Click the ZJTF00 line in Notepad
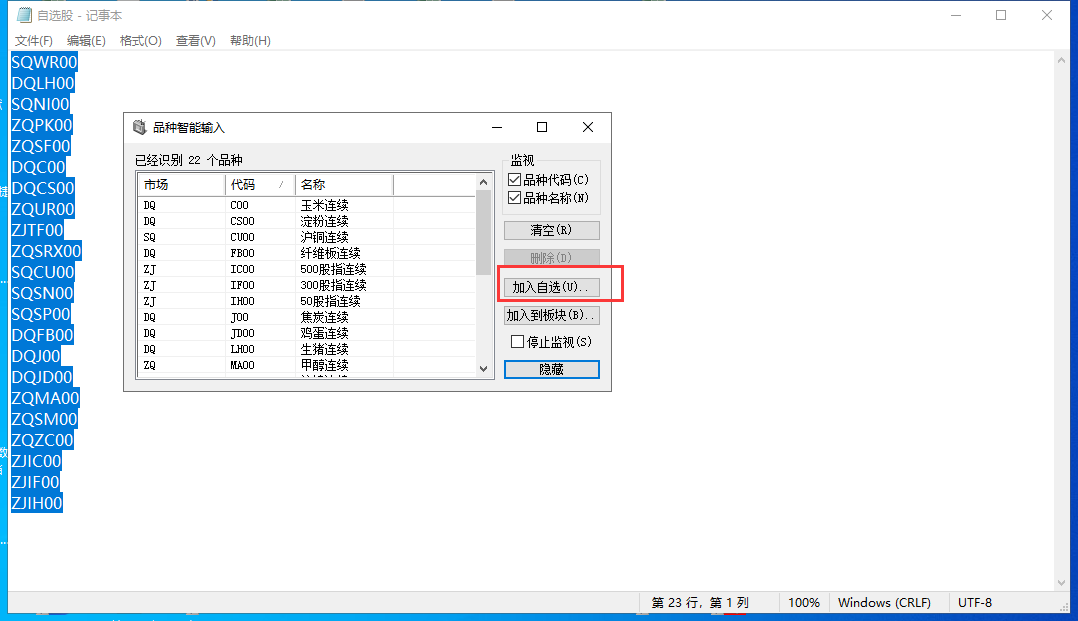The height and width of the screenshot is (621, 1078). pos(37,230)
